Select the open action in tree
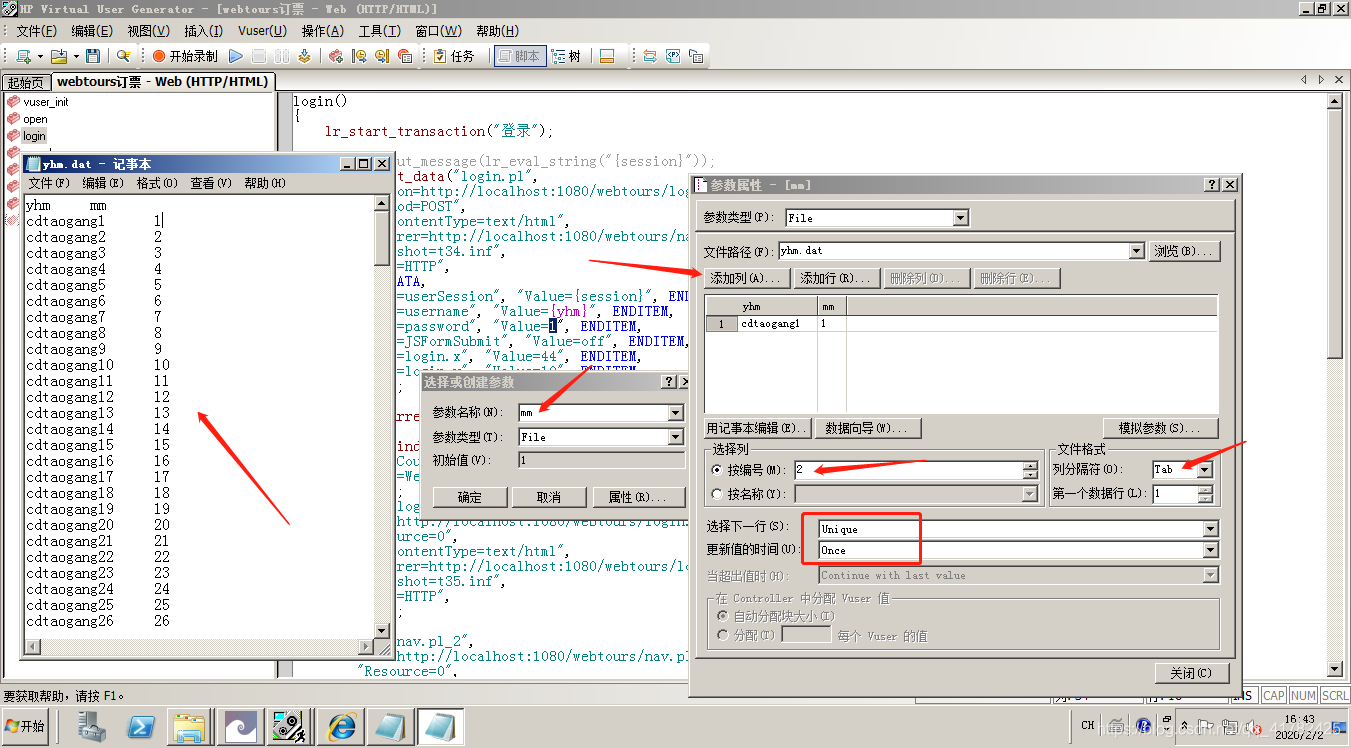 (35, 119)
